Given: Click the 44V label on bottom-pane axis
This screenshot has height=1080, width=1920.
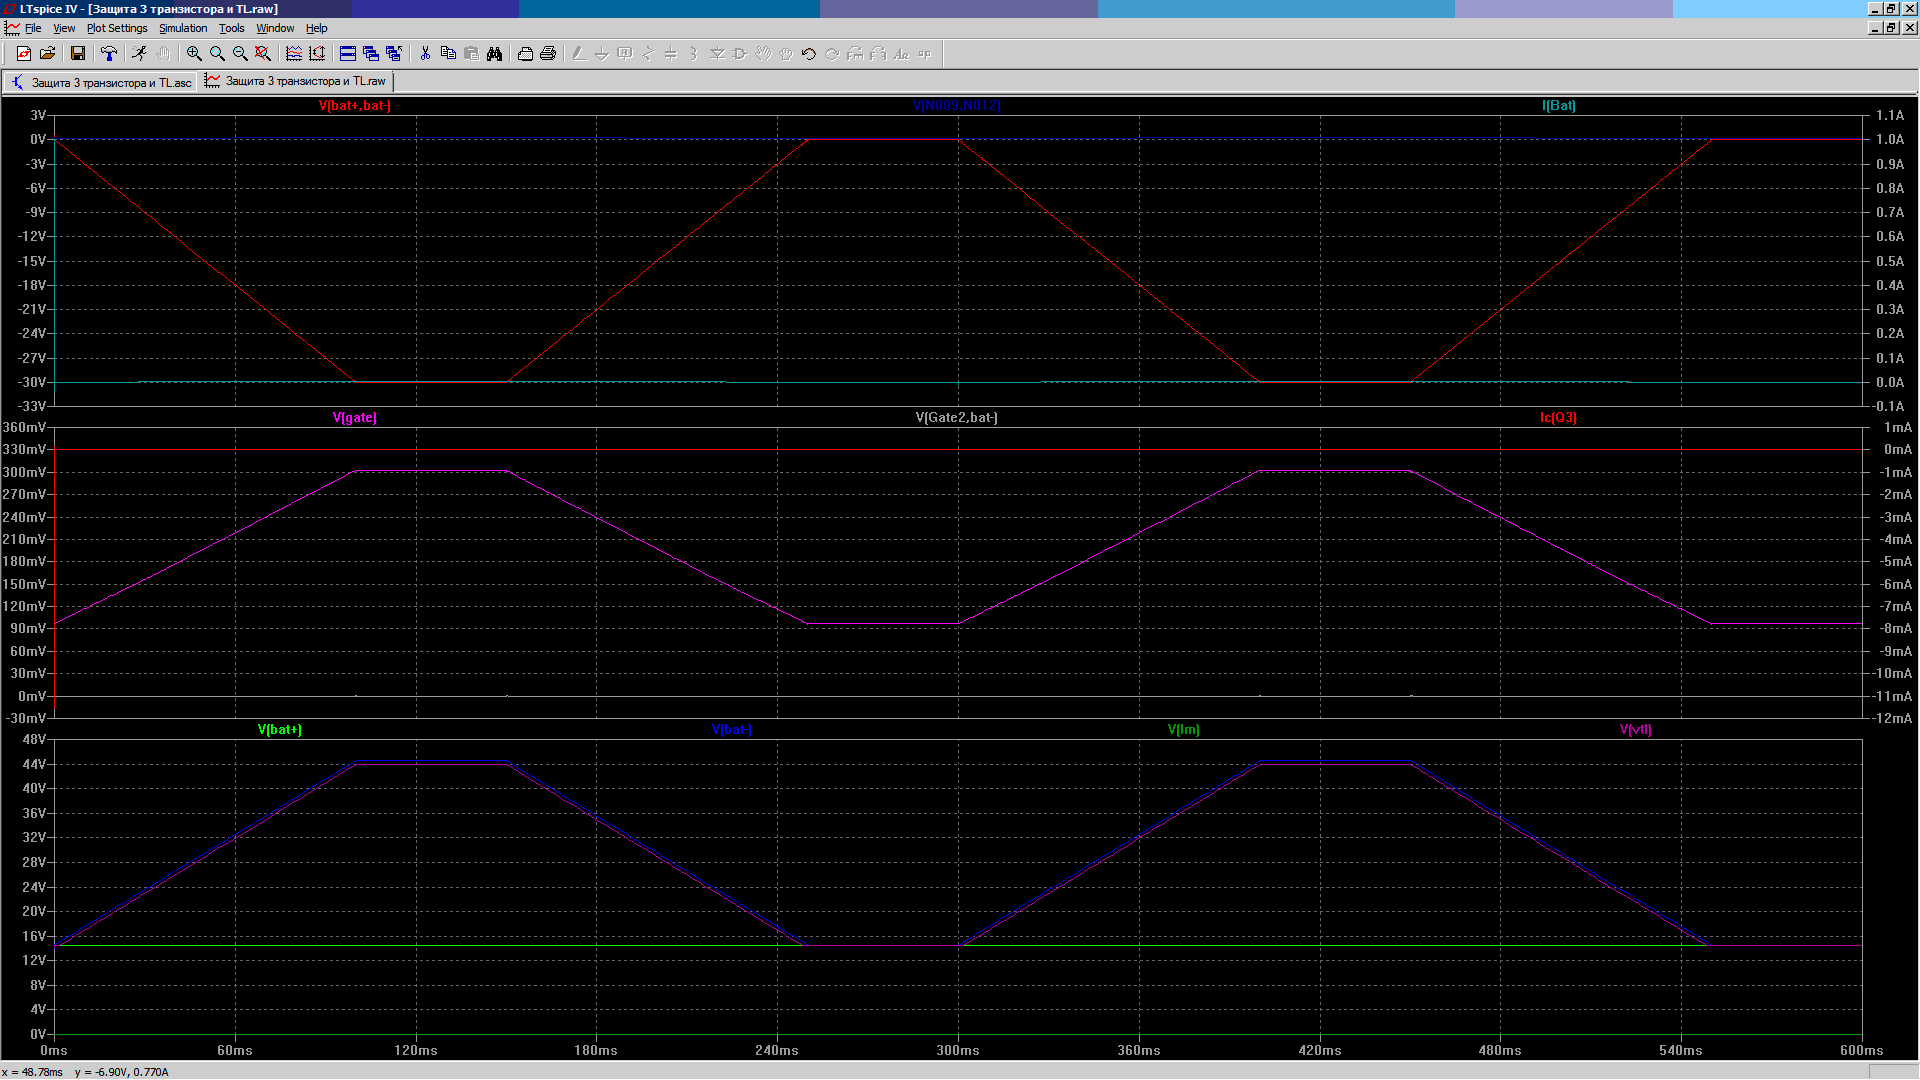Looking at the screenshot, I should tap(34, 764).
